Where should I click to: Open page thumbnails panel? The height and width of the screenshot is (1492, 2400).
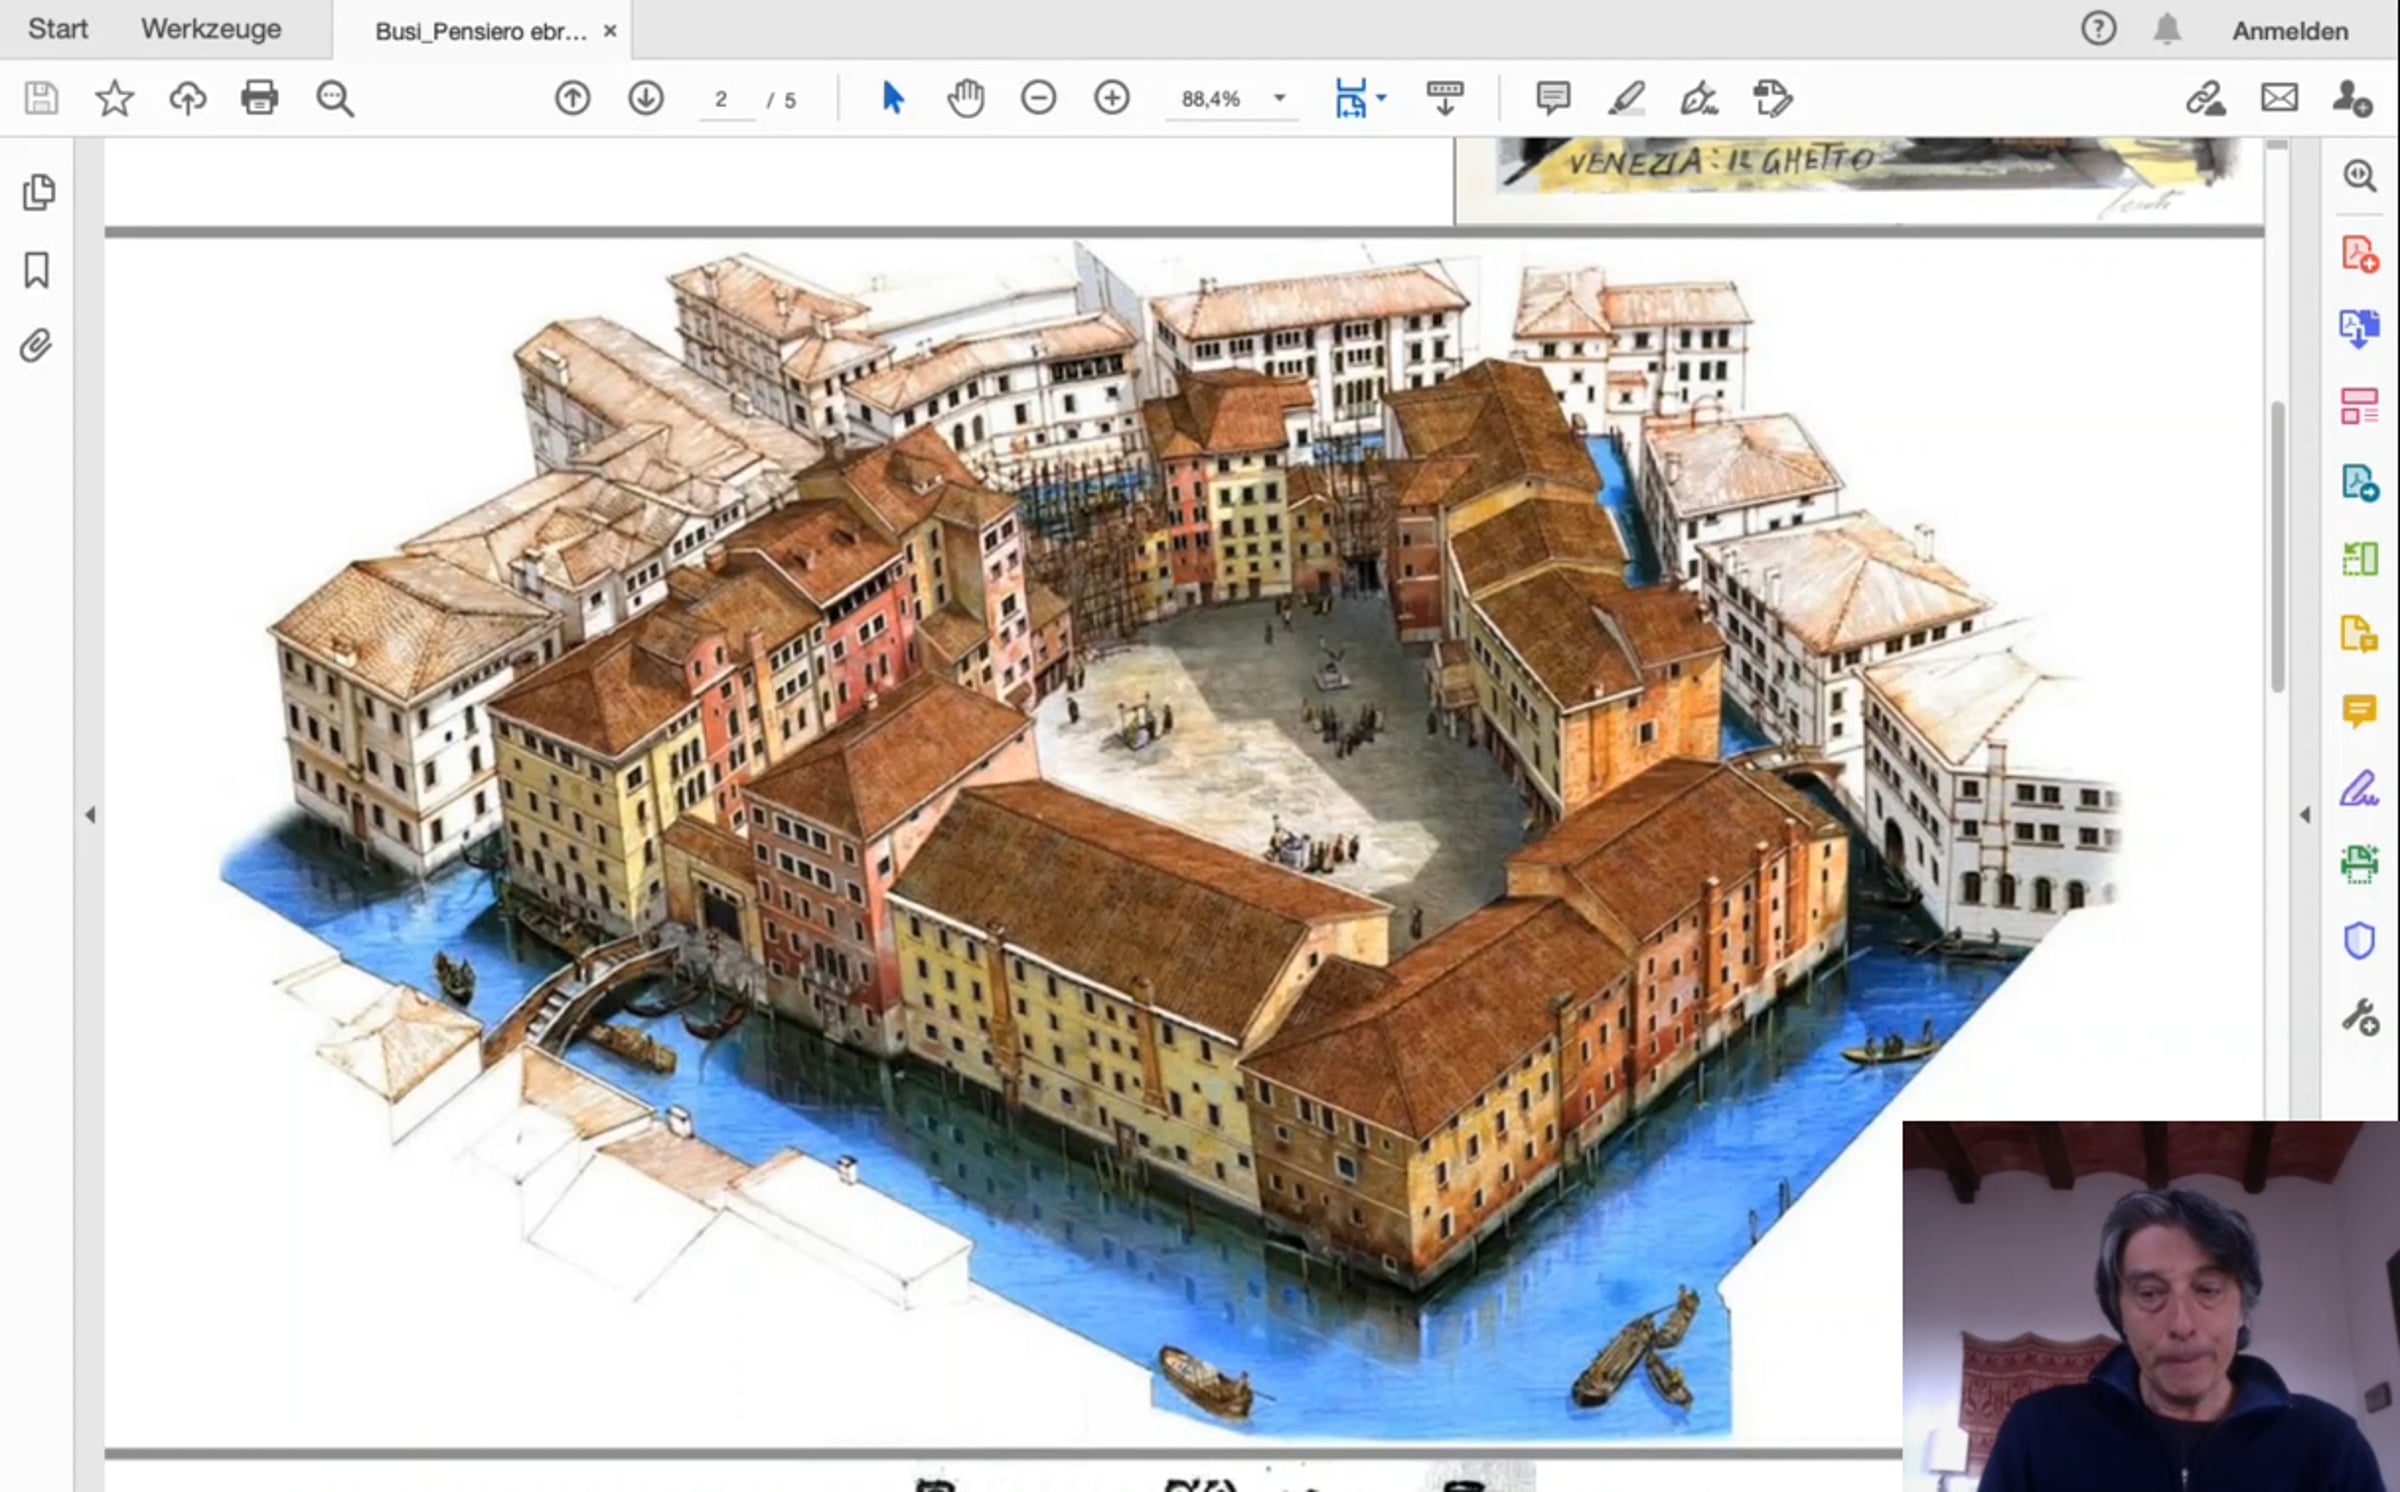coord(38,192)
